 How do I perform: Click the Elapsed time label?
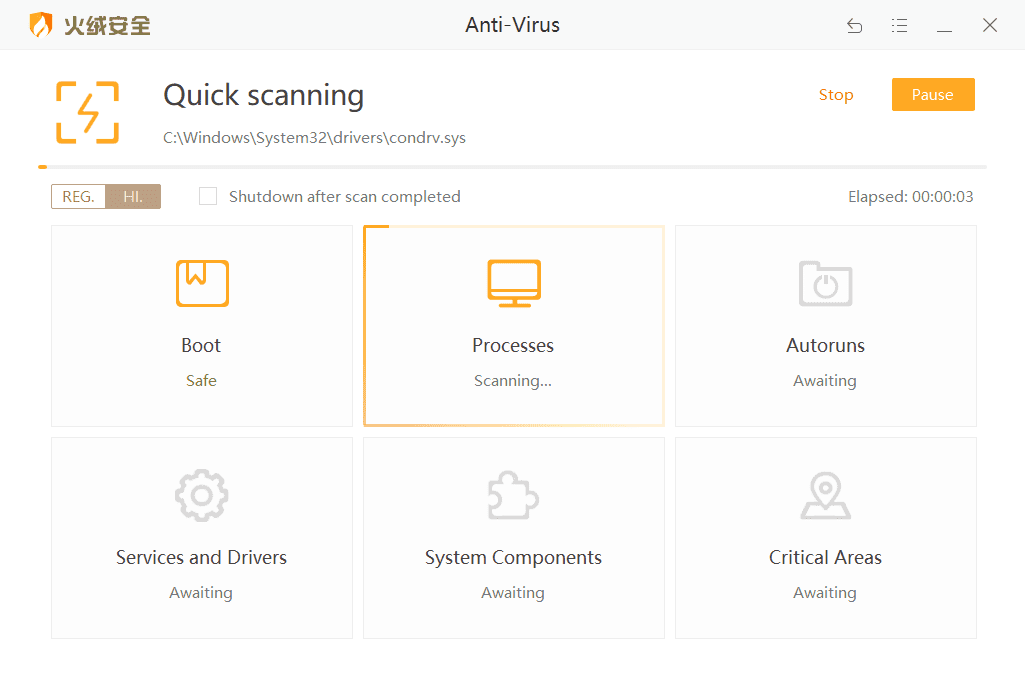click(910, 197)
